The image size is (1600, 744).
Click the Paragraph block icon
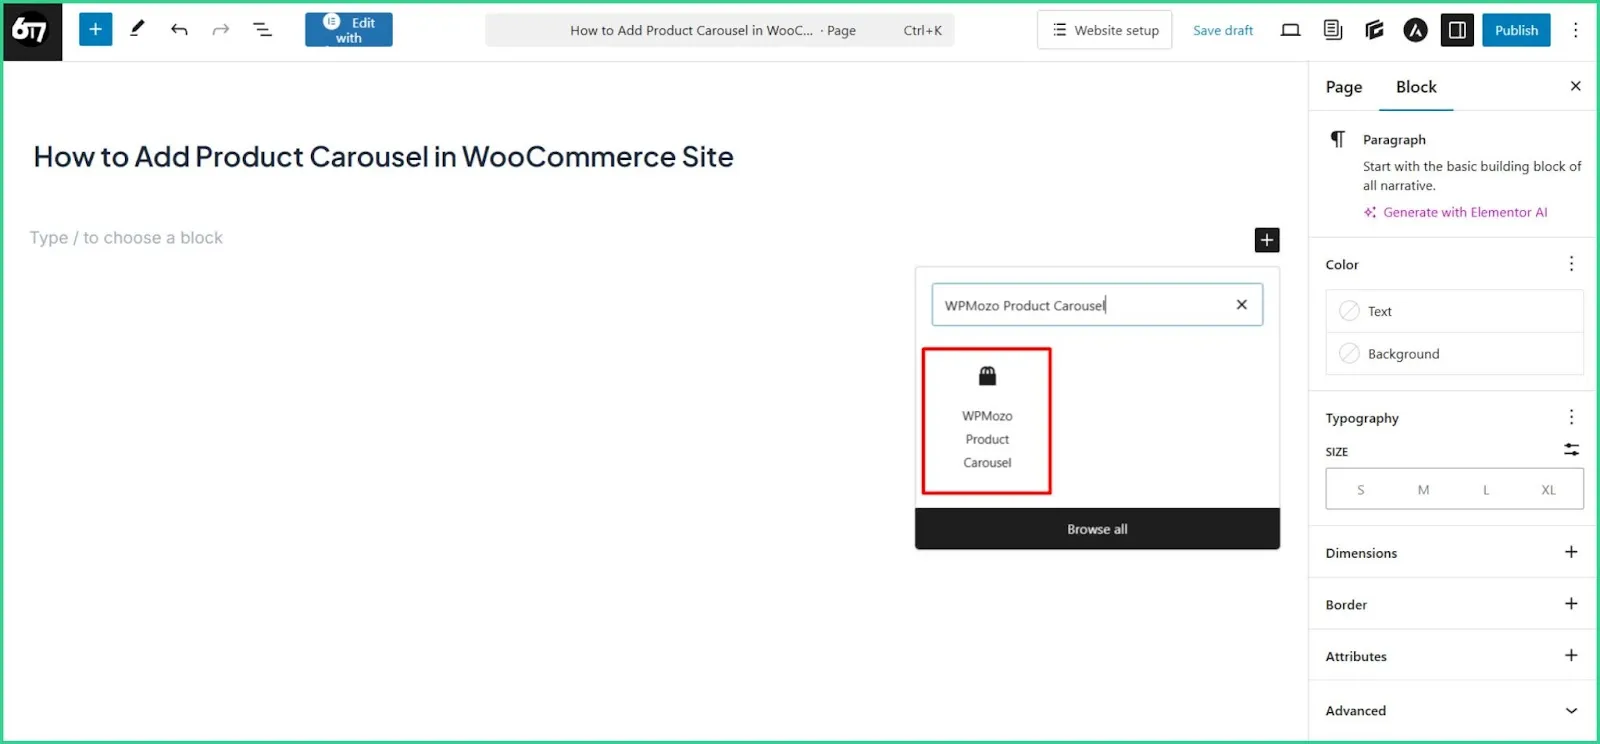click(1338, 140)
